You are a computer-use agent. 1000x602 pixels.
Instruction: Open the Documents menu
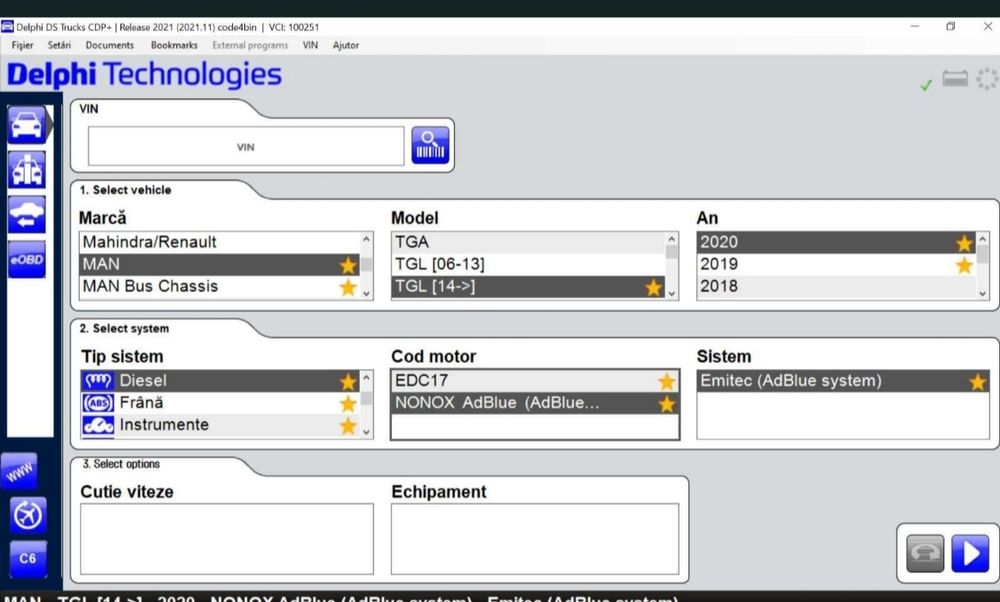coord(110,45)
